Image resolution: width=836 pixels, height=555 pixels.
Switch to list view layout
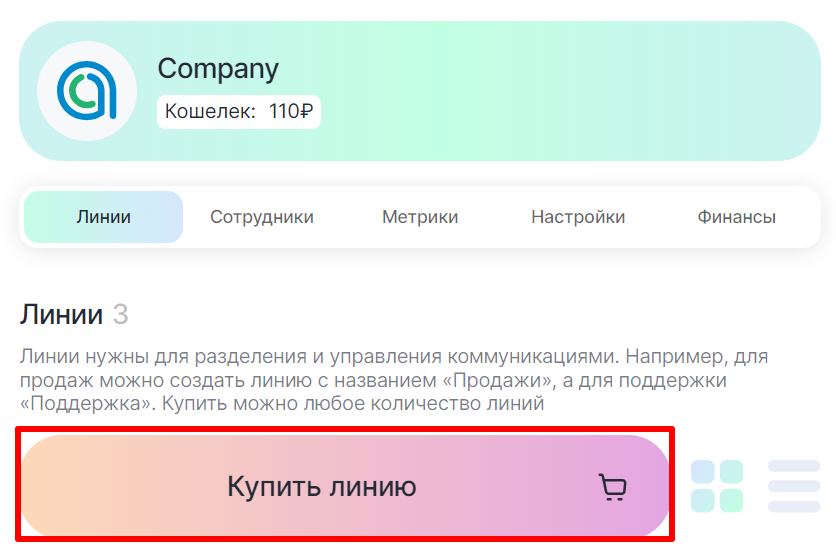click(x=794, y=486)
